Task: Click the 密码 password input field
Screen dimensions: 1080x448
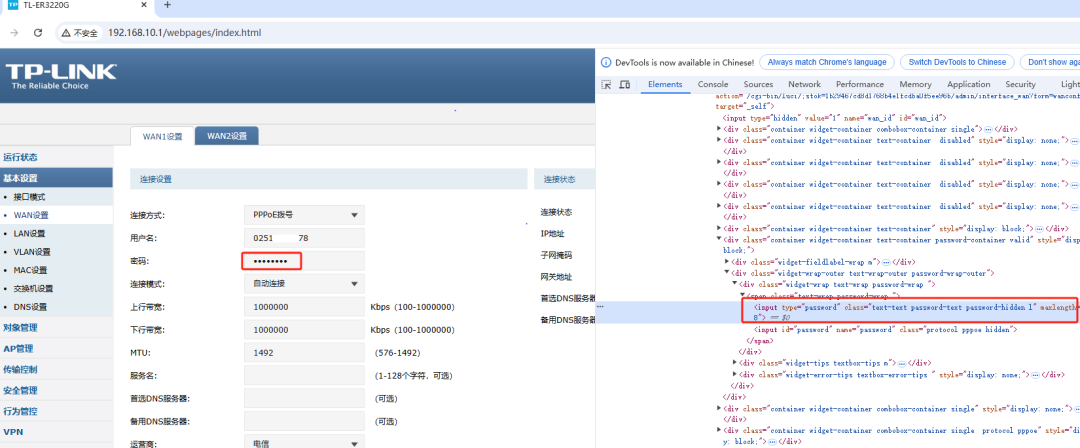Action: point(272,261)
